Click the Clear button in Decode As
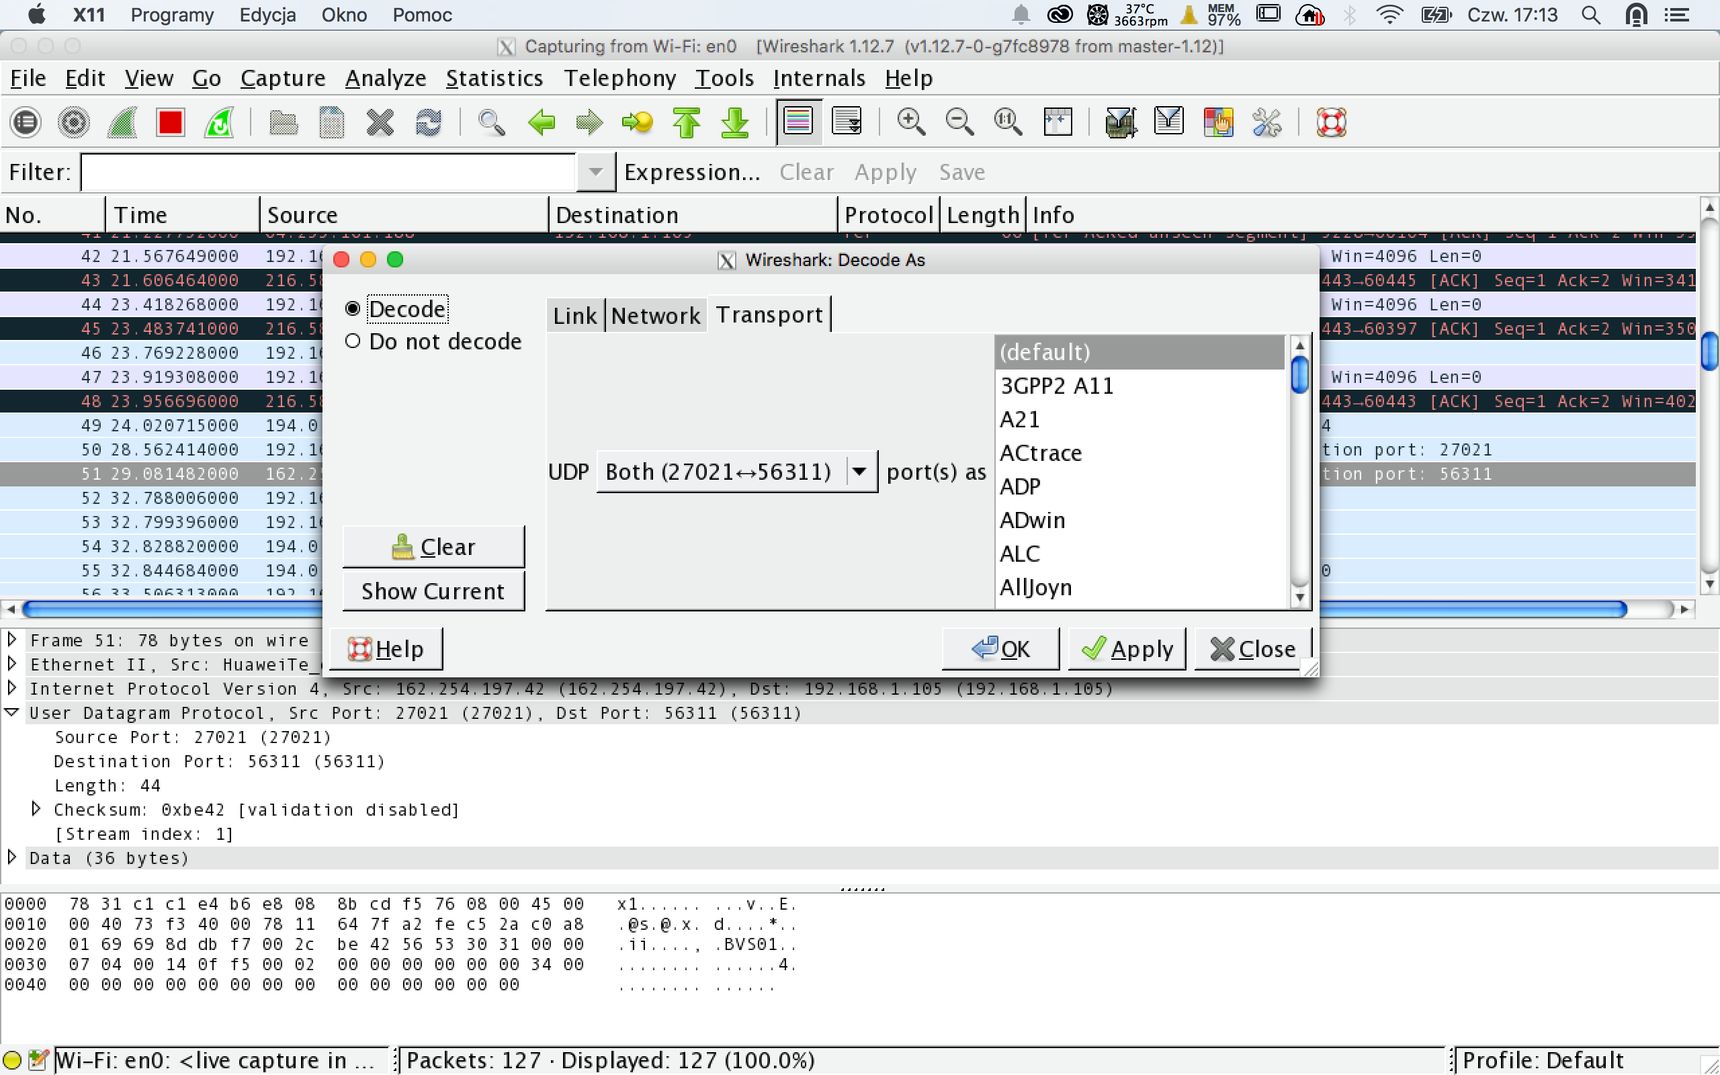1720x1075 pixels. pos(433,547)
